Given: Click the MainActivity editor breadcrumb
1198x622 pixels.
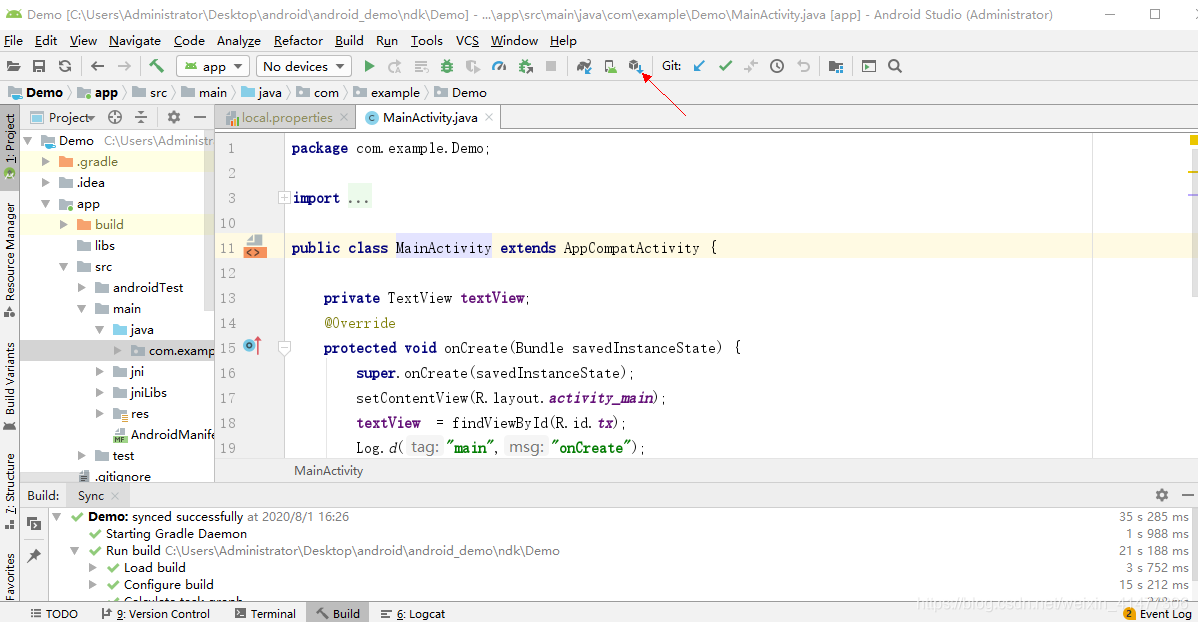Looking at the screenshot, I should click(329, 471).
